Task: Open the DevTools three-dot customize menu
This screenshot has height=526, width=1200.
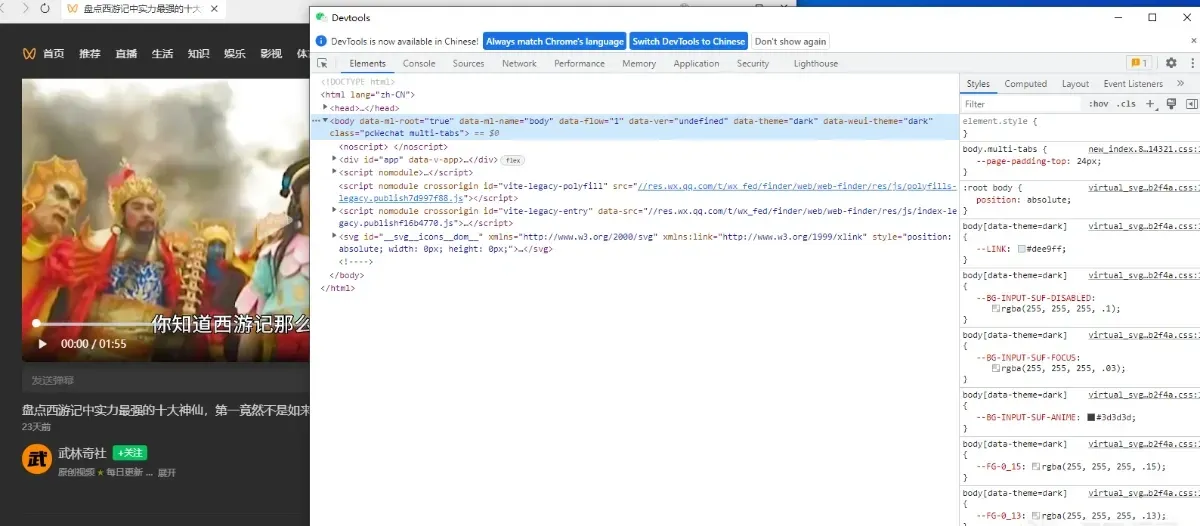Action: (1192, 63)
